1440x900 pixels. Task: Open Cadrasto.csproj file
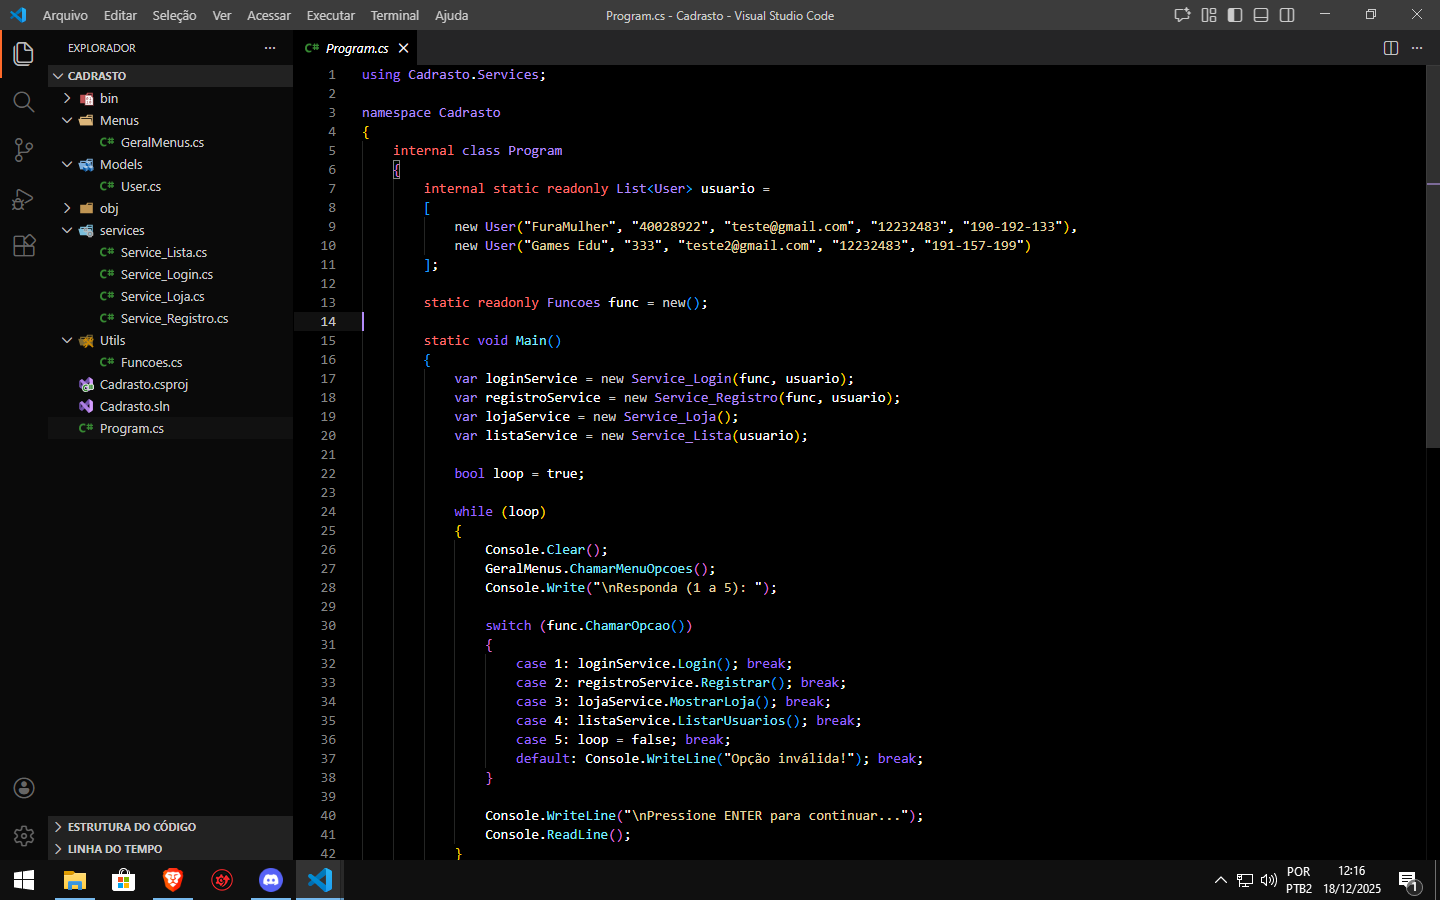pyautogui.click(x=170, y=384)
